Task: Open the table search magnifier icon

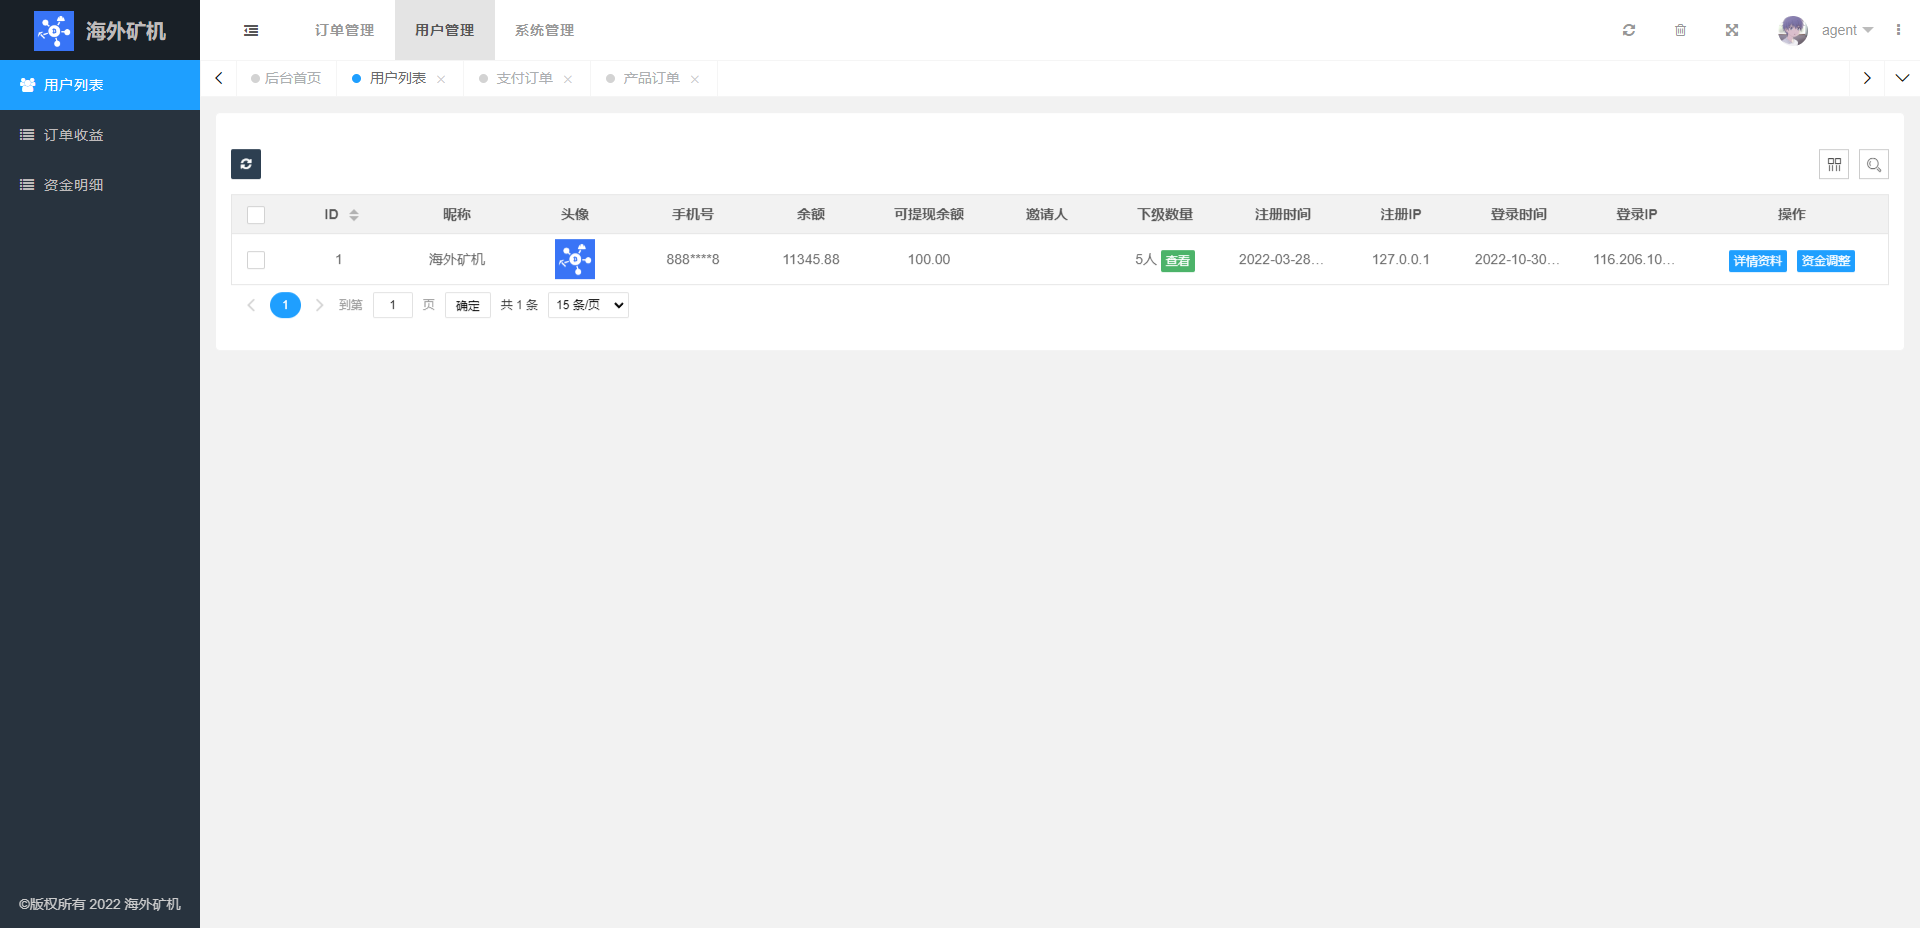Action: [x=1873, y=164]
